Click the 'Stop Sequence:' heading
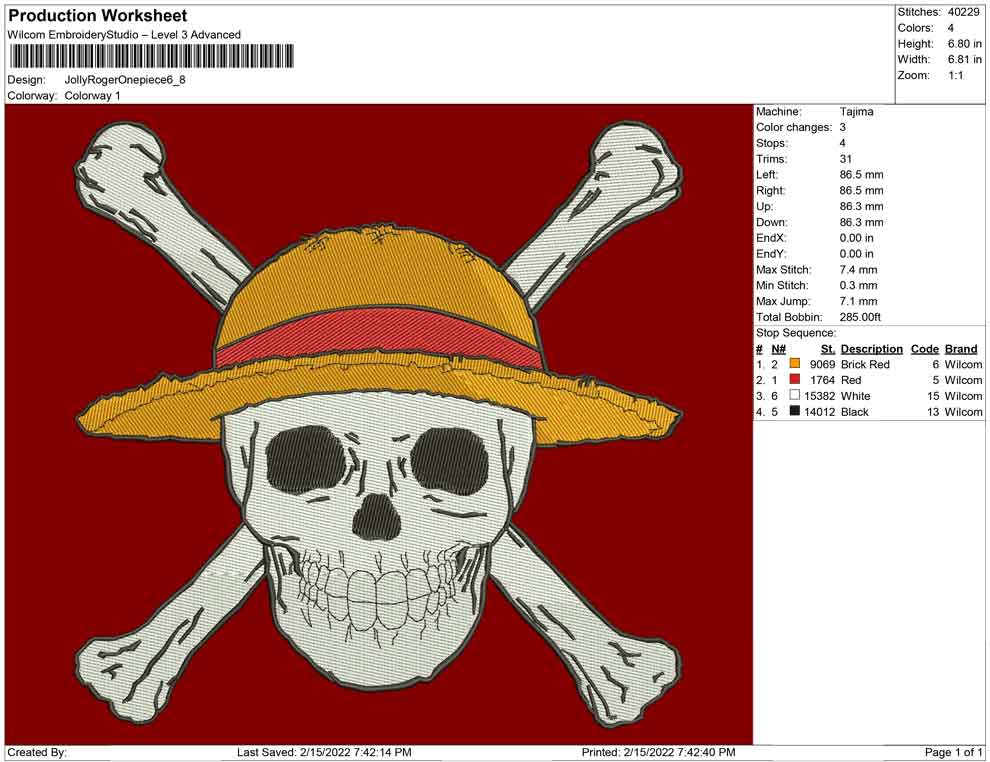 pos(796,333)
